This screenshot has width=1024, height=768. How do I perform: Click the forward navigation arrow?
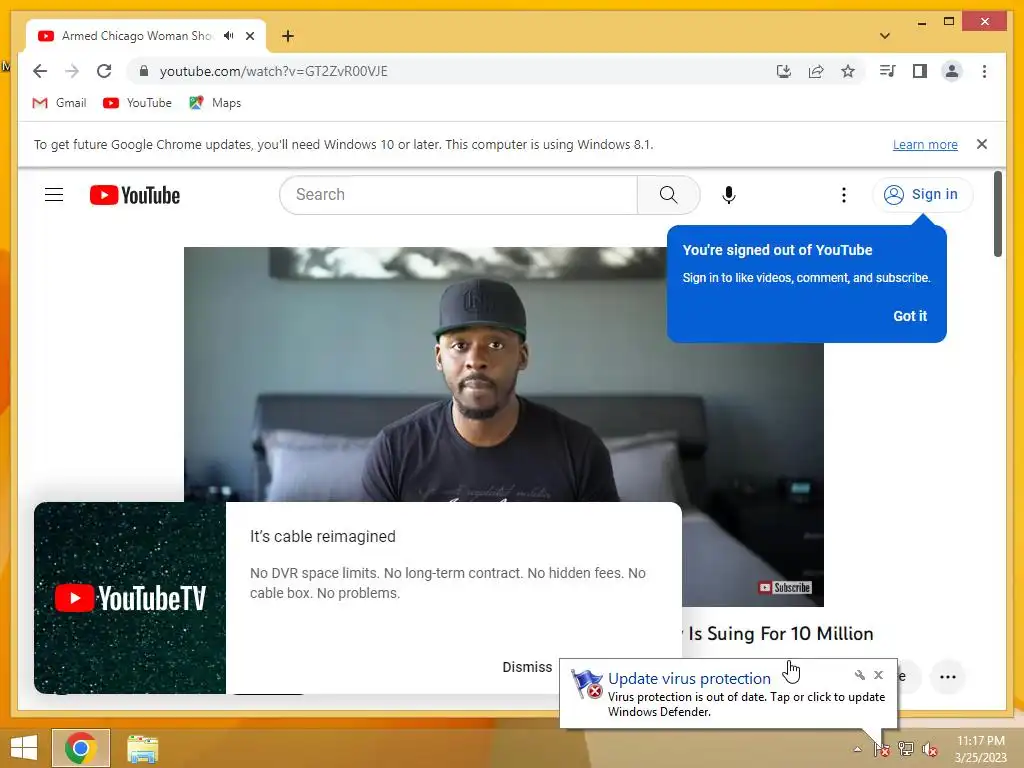pos(72,71)
